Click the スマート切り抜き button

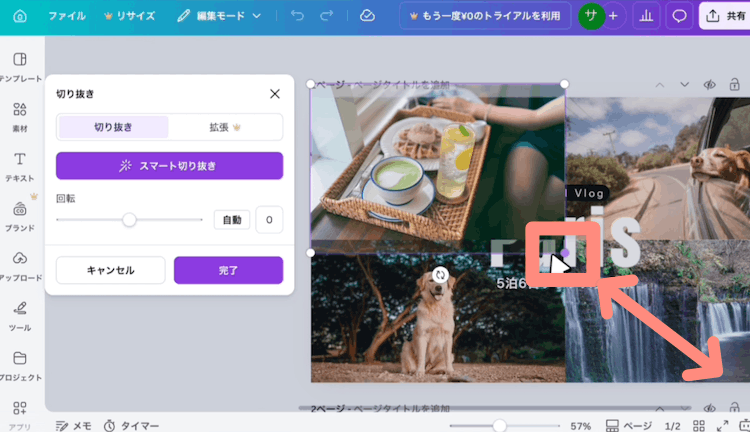click(169, 166)
